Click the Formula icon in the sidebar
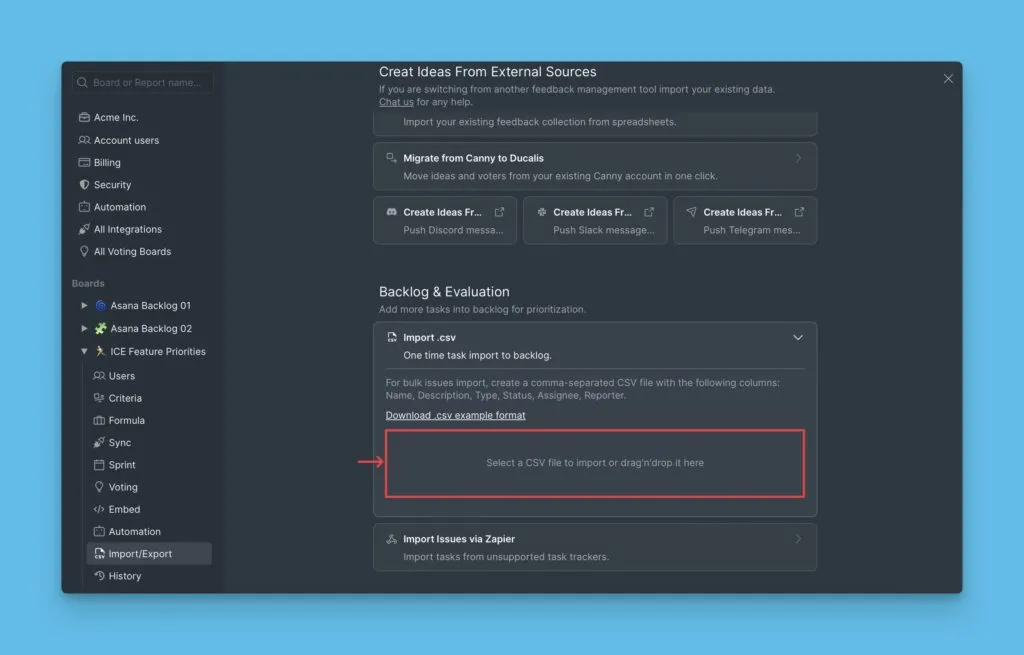This screenshot has width=1024, height=655. (100, 420)
